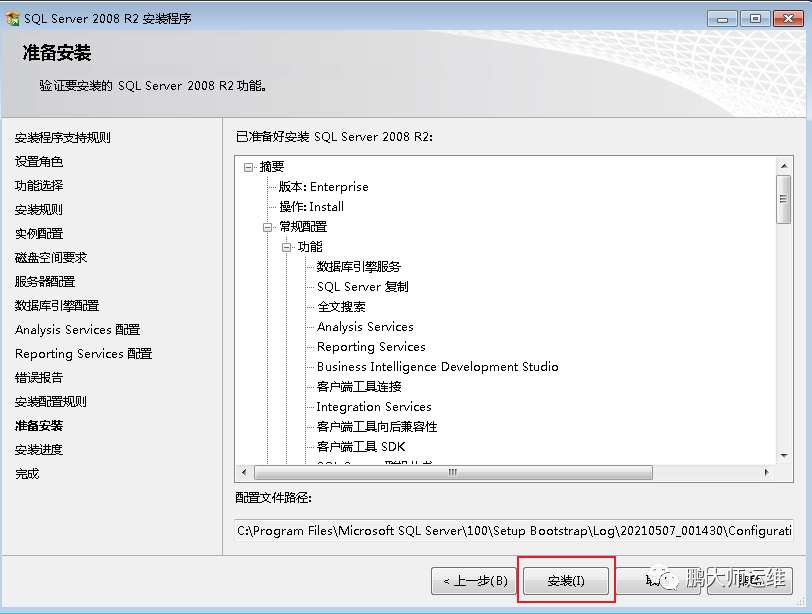Click 服务器配置 step in sidebar
Screen dimensions: 812x614
click(x=45, y=282)
